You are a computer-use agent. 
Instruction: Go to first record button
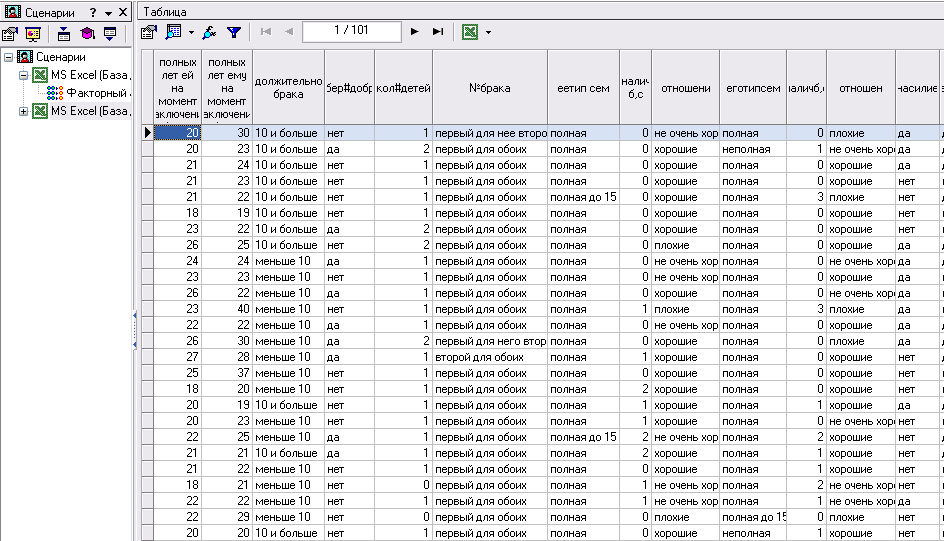pos(266,32)
